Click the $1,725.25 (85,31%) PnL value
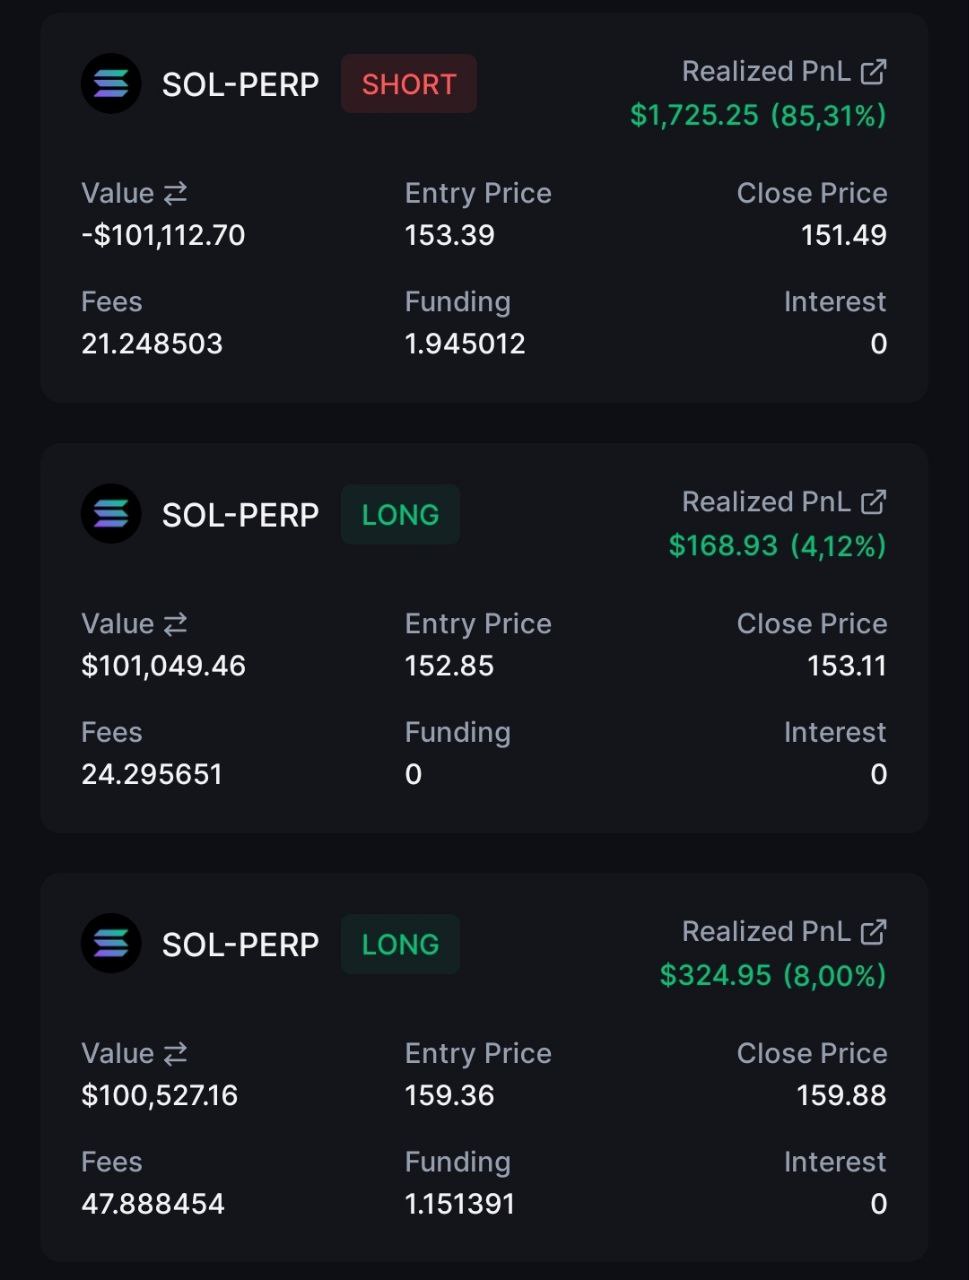 (x=758, y=116)
